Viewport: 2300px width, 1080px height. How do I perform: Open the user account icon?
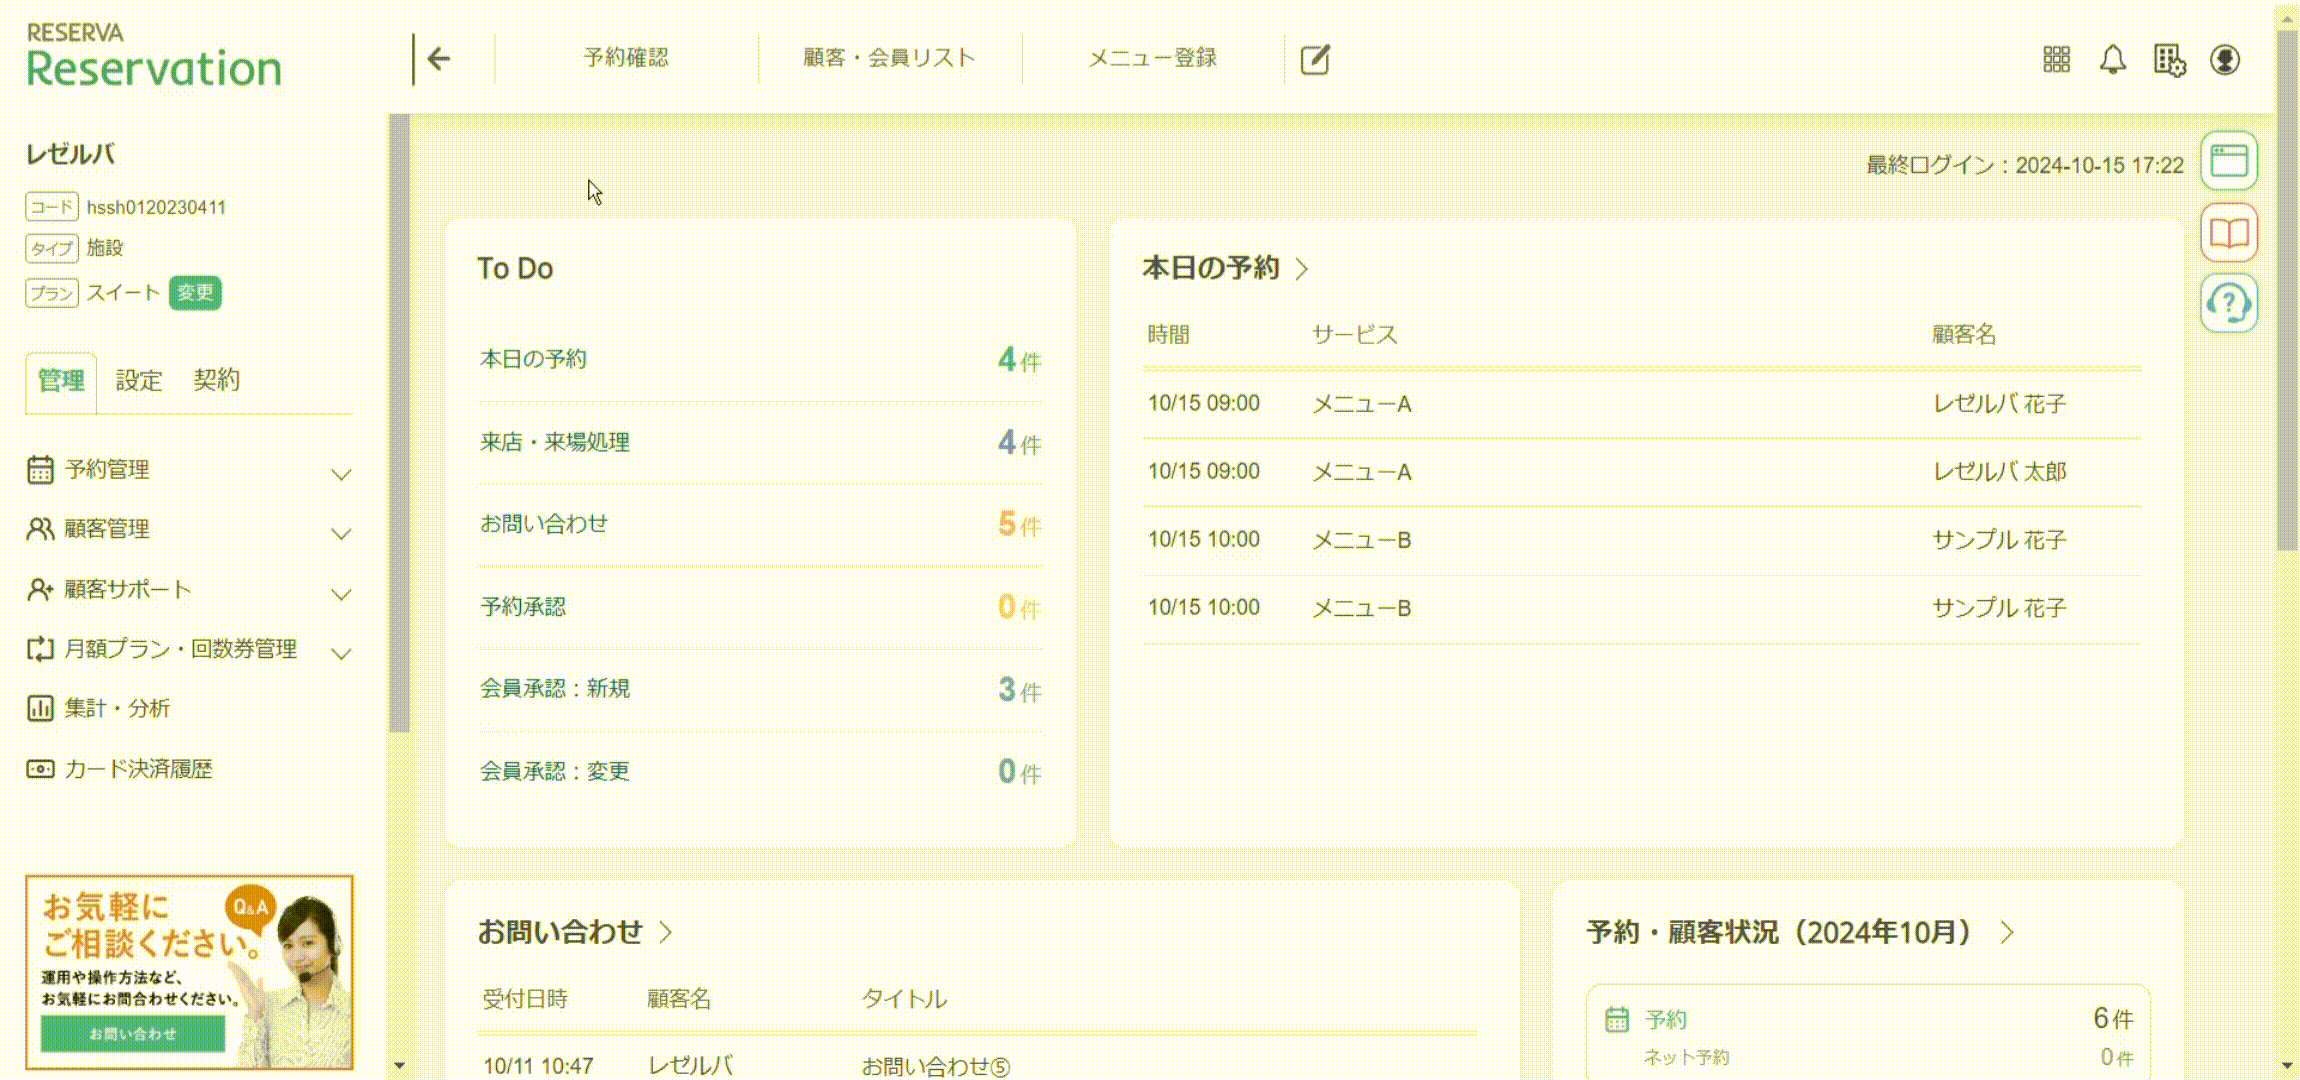[x=2225, y=59]
